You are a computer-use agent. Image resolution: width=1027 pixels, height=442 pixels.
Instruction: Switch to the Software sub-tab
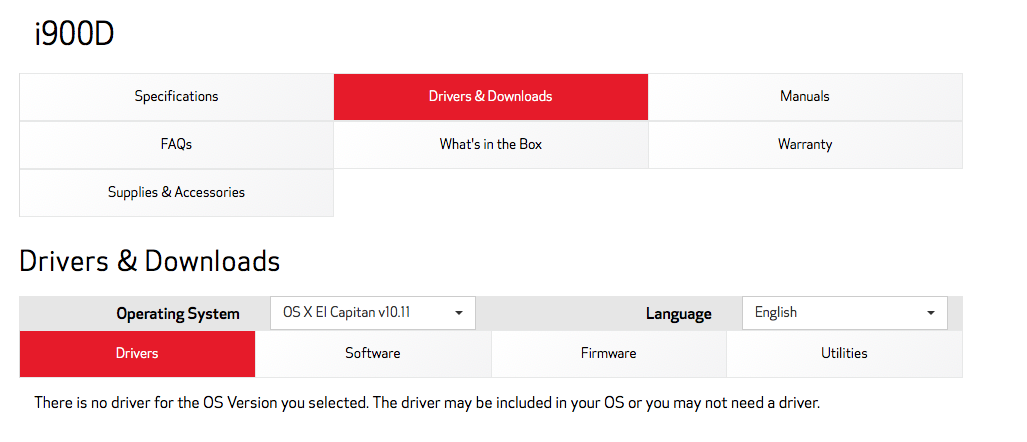(373, 354)
